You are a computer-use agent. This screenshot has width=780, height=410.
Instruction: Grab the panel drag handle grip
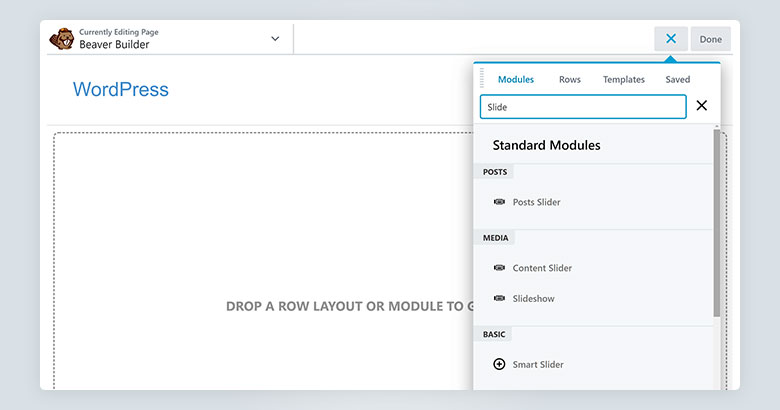482,78
